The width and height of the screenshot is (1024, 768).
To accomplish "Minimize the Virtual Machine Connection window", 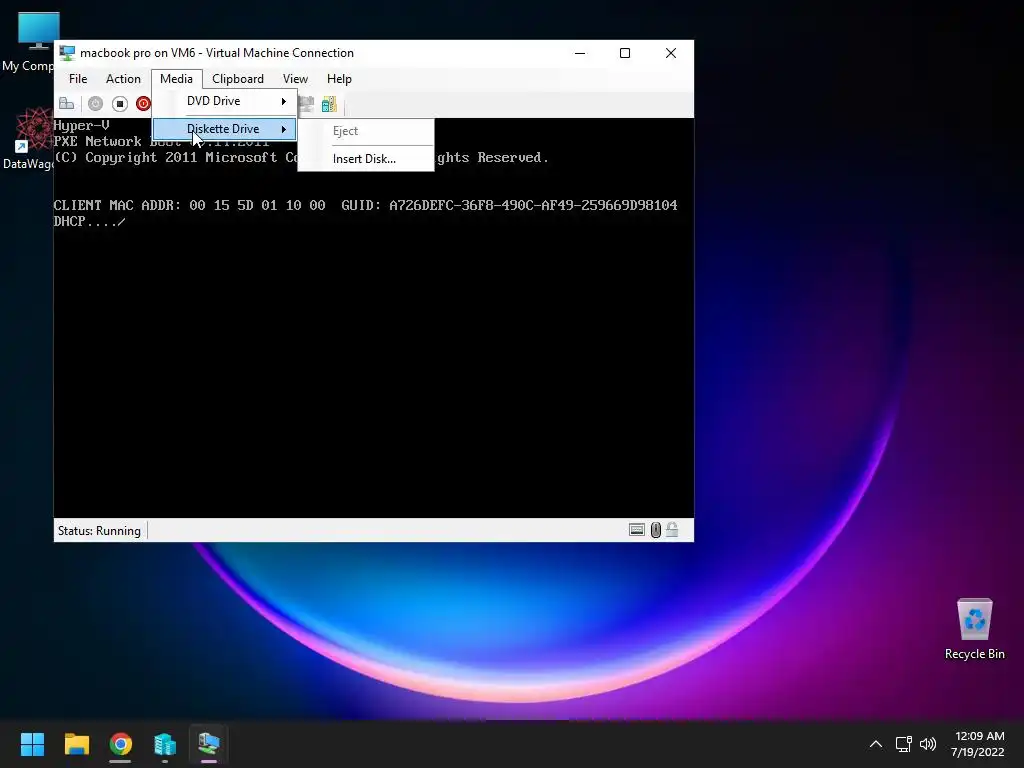I will click(580, 53).
